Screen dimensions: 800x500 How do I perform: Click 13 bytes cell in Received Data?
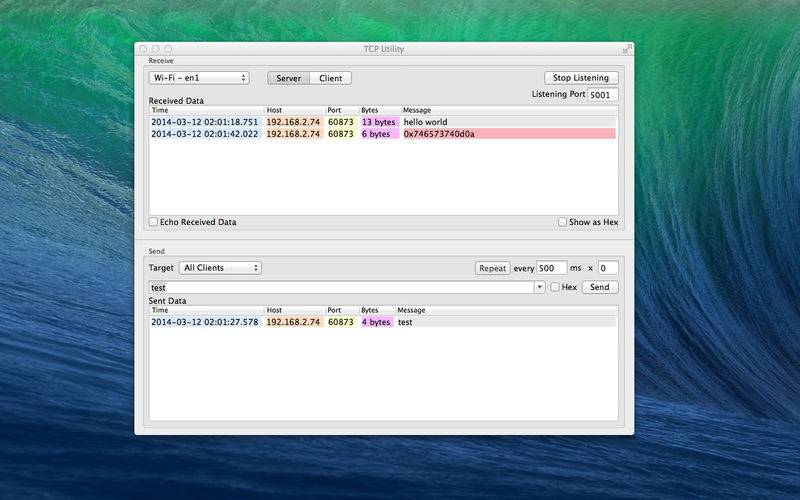379,122
